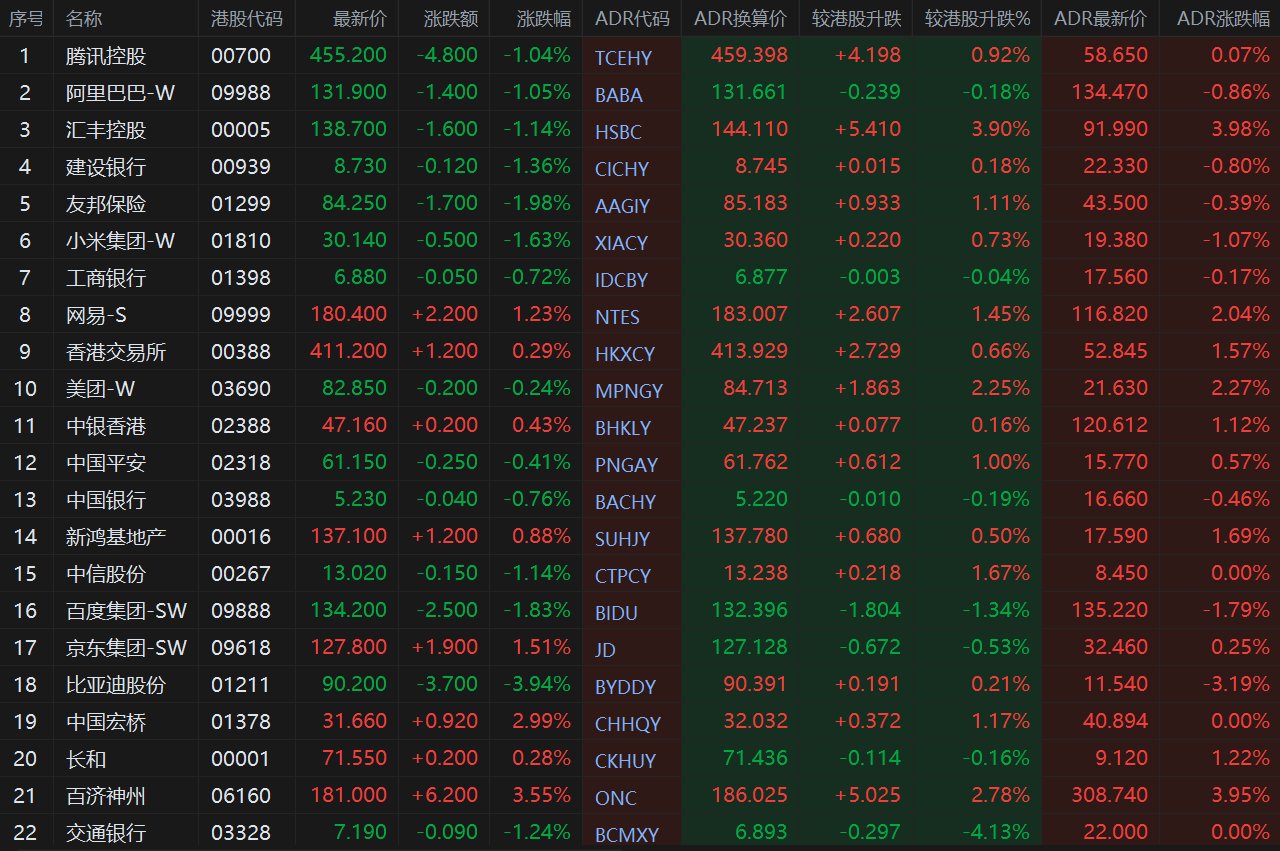Image resolution: width=1280 pixels, height=851 pixels.
Task: Open the 百济神州 stock name
Action: pyautogui.click(x=106, y=796)
